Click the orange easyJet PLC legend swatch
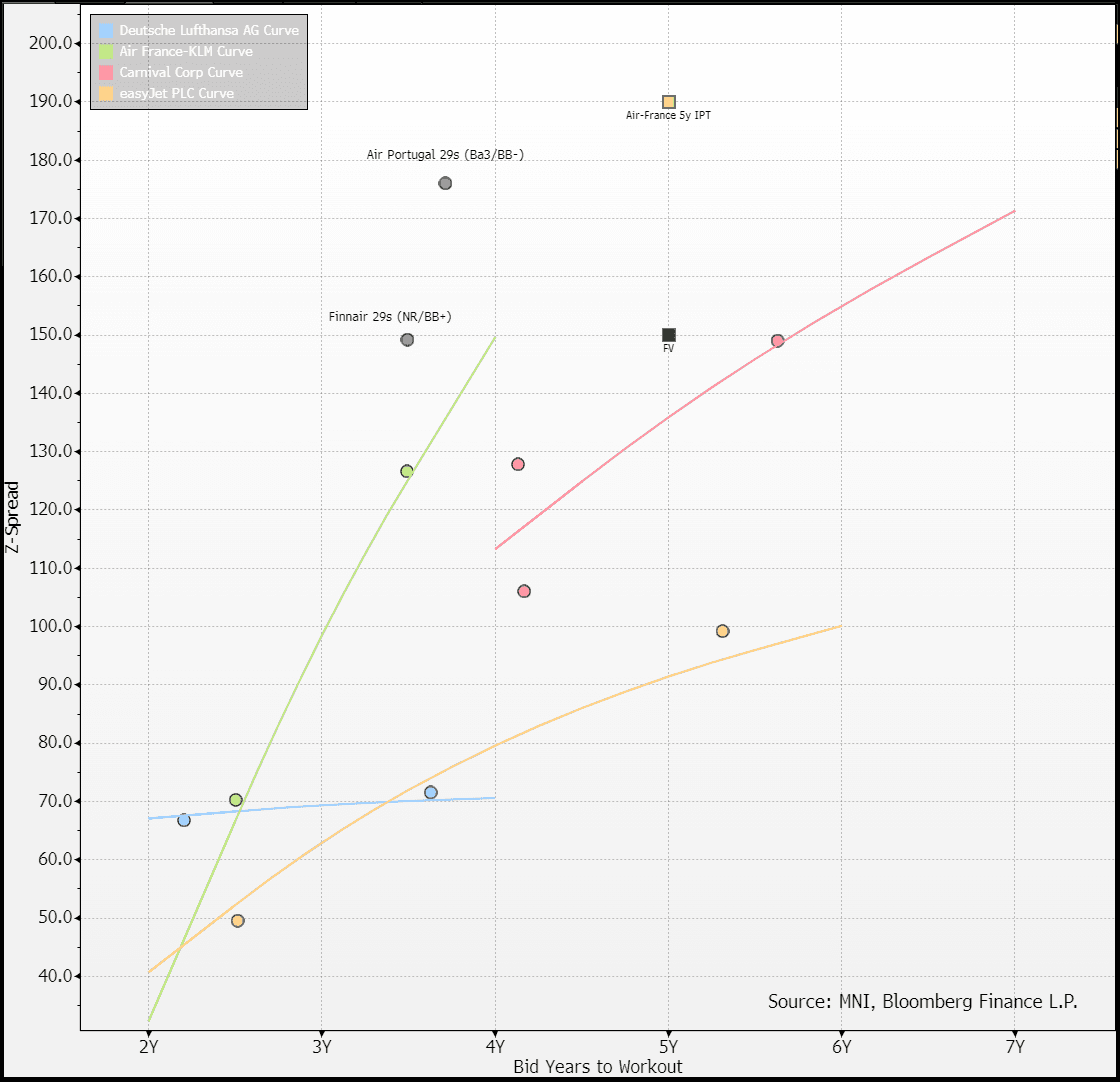 click(x=106, y=94)
